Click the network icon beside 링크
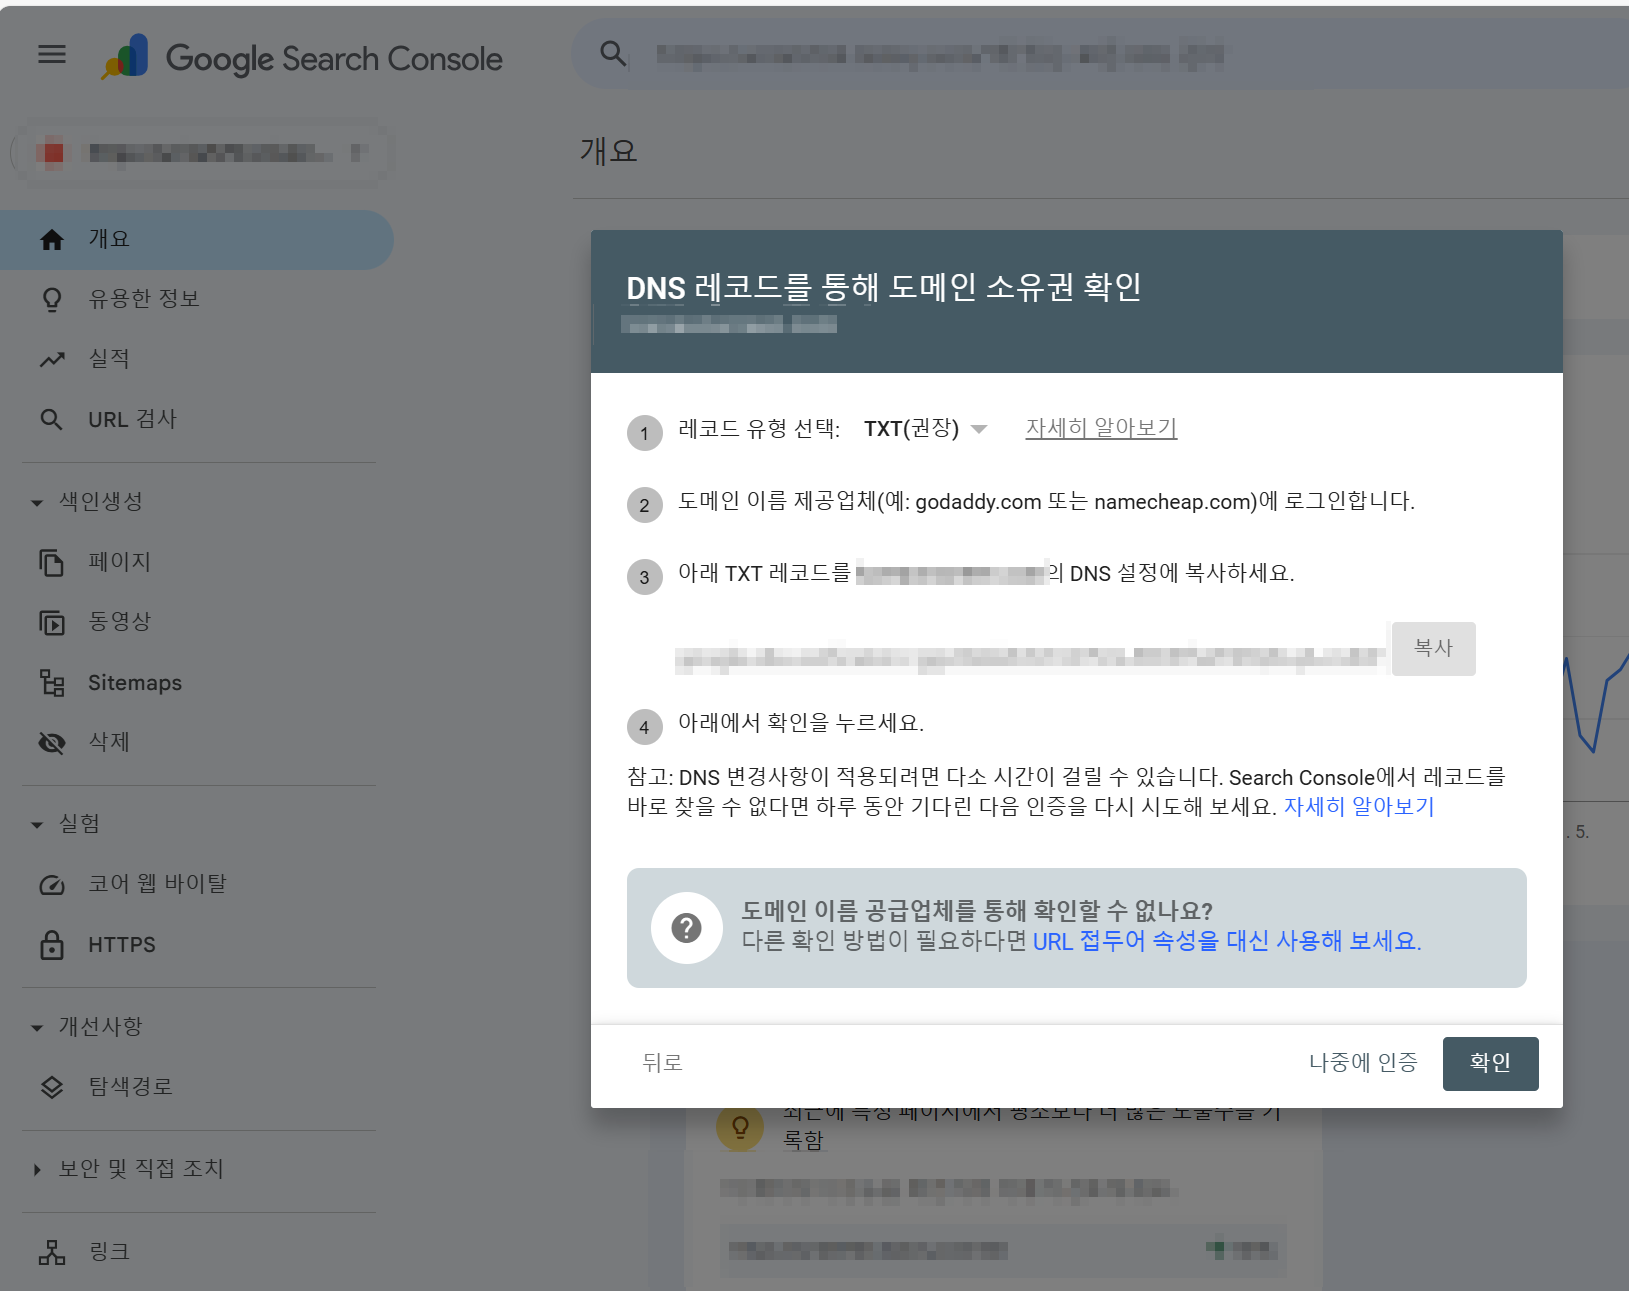Viewport: 1629px width, 1291px height. pos(52,1252)
